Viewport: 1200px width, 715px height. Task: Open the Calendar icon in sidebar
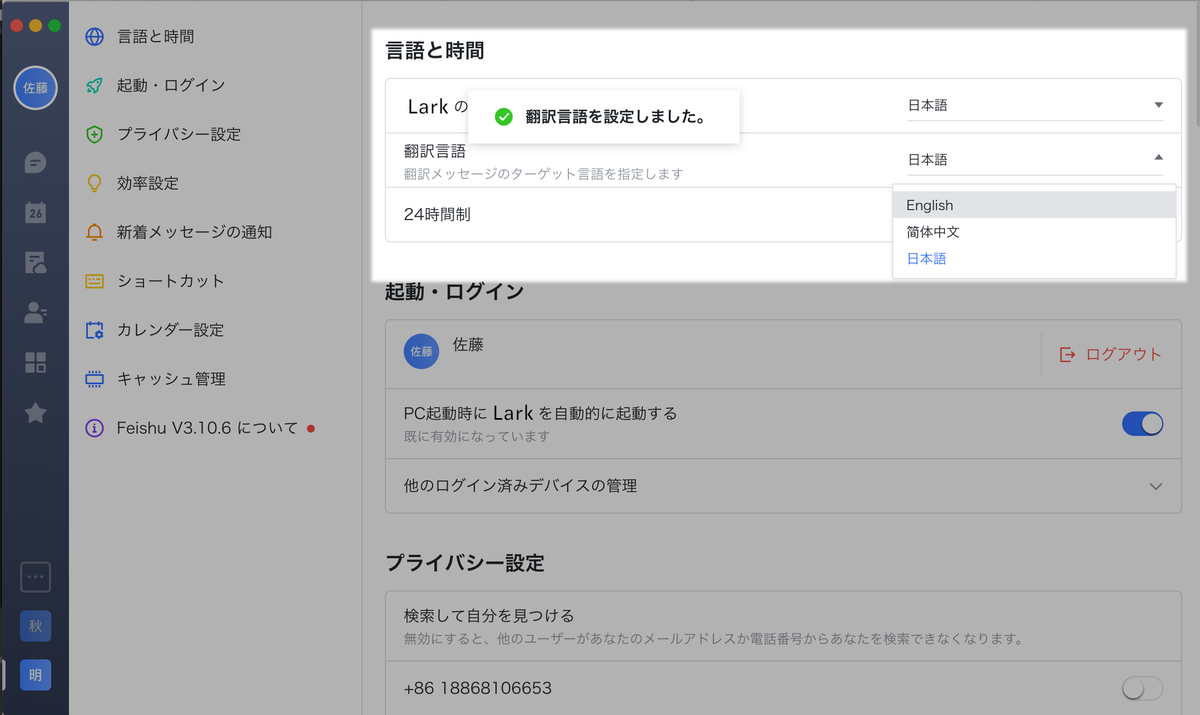pos(35,212)
